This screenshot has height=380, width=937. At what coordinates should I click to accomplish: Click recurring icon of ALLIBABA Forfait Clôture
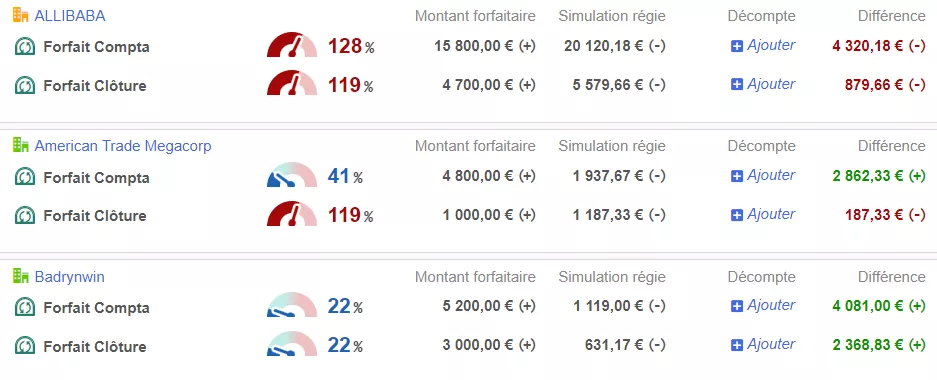pos(25,85)
